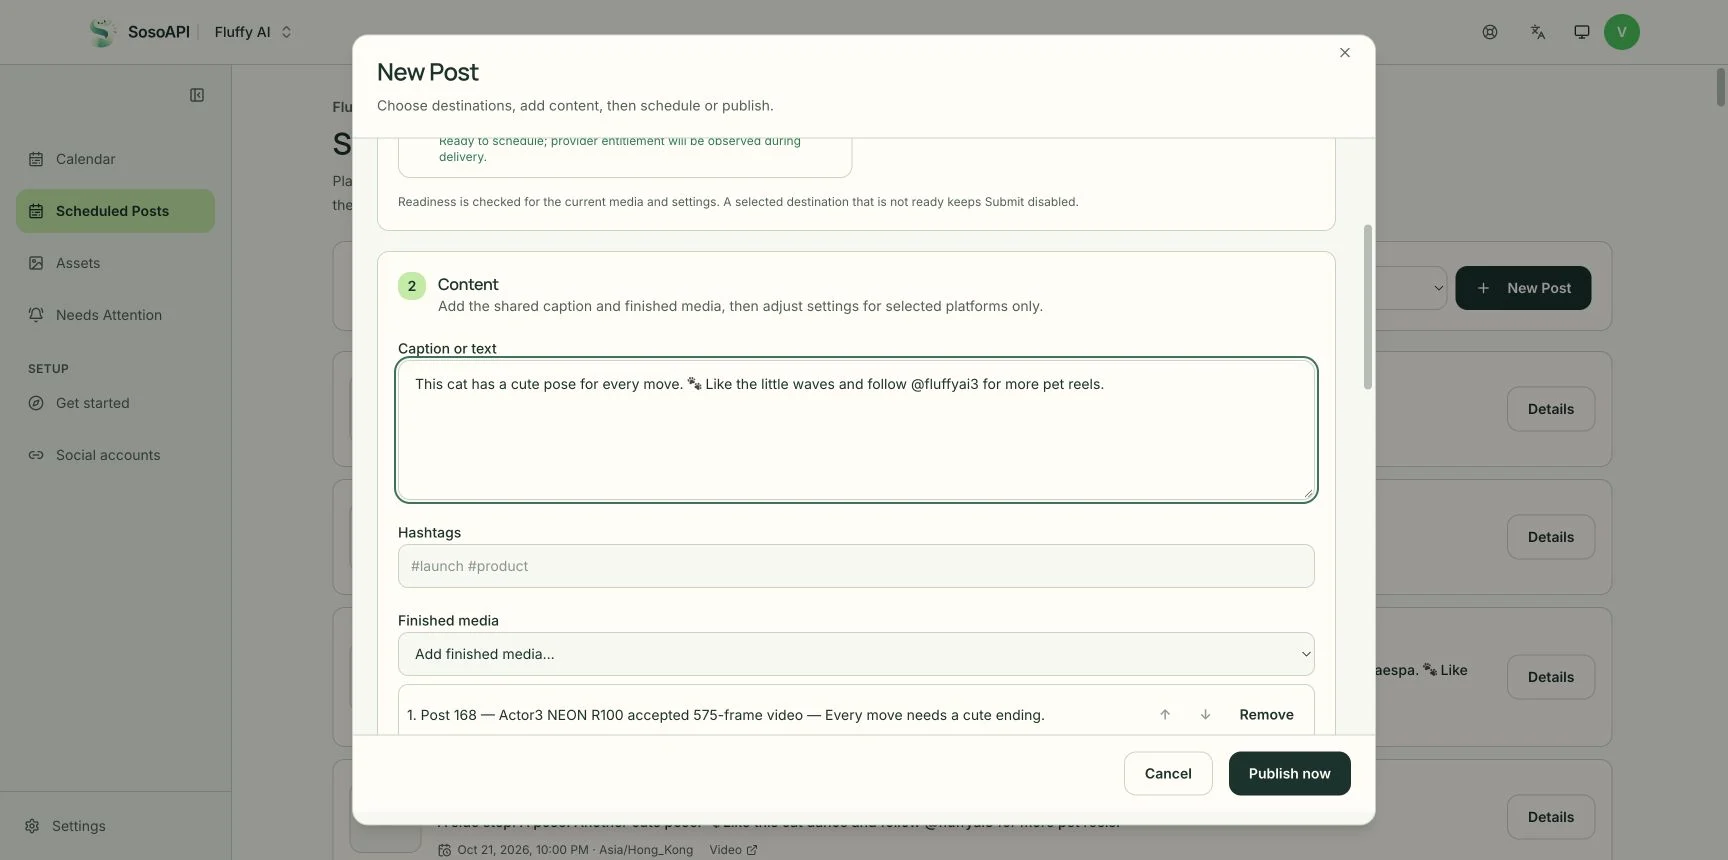Toggle the display theme monitor icon
Screen dimensions: 1728x860
tap(1582, 32)
